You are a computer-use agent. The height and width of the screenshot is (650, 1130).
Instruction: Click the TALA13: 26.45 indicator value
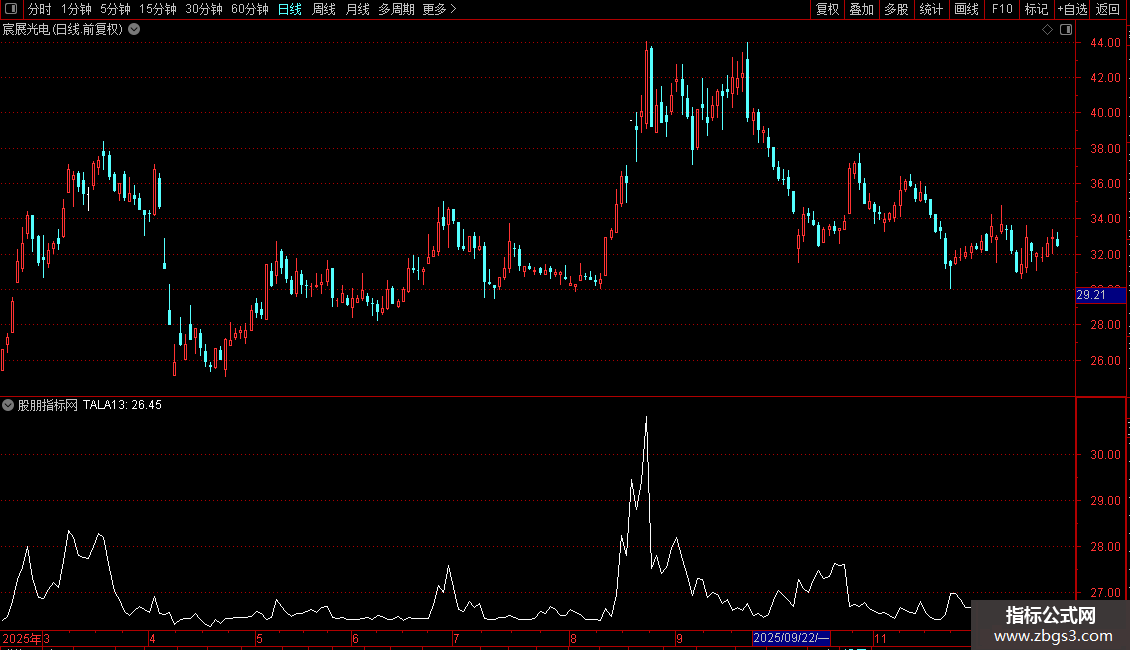coord(123,405)
